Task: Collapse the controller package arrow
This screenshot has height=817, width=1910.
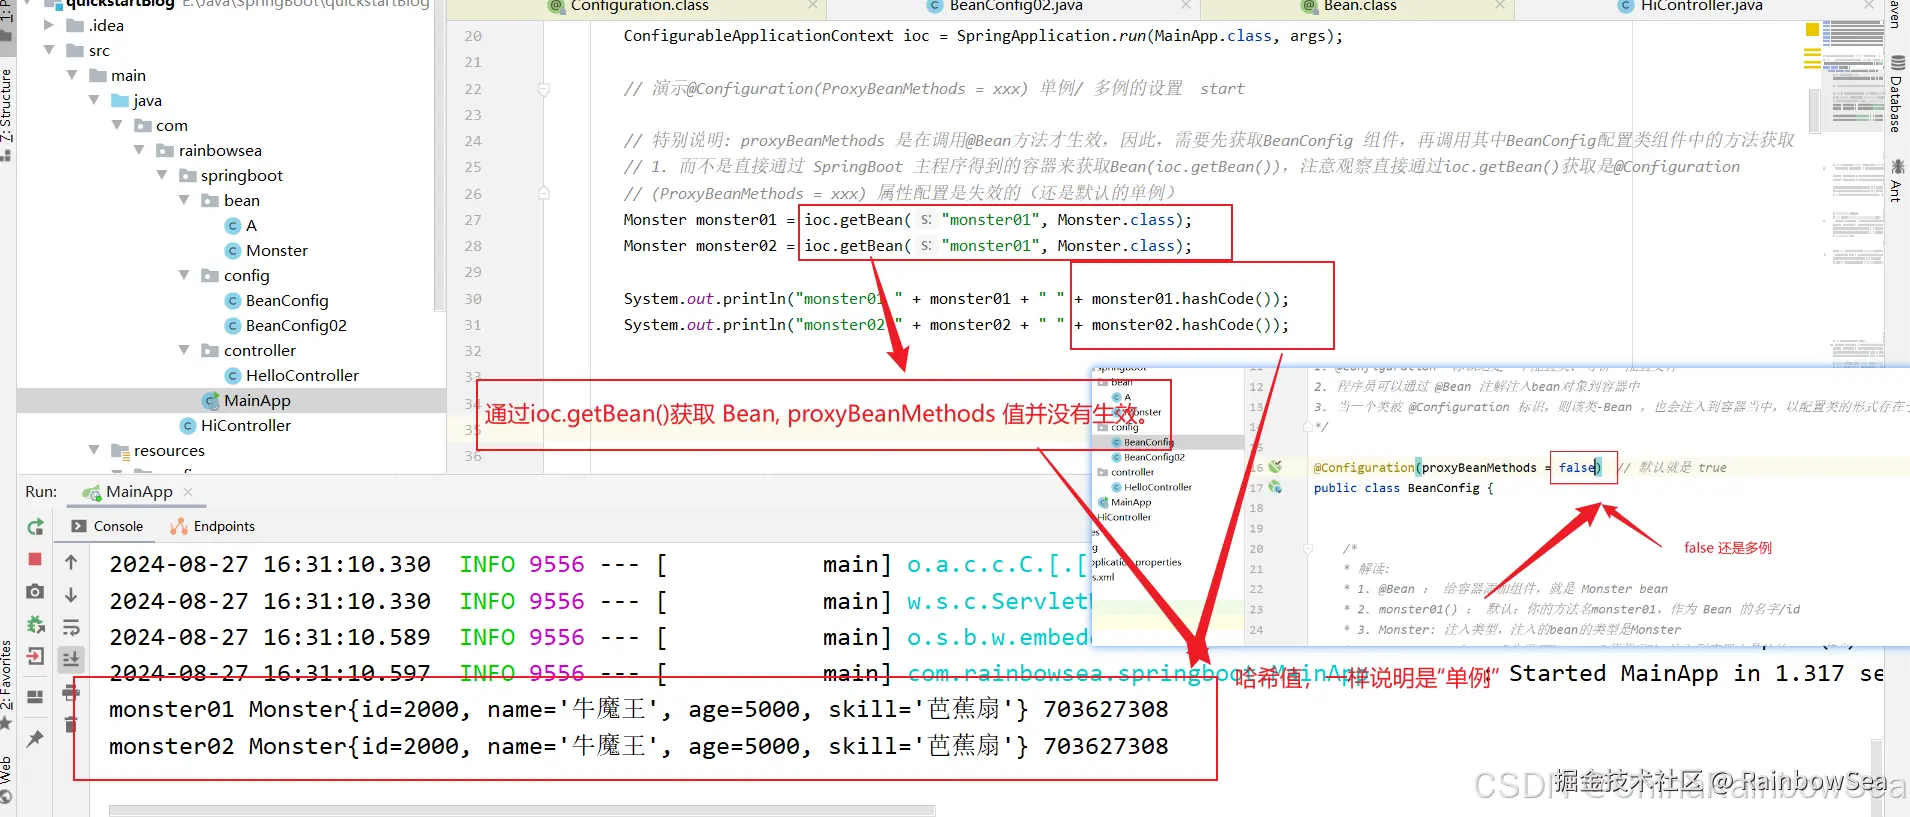Action: pos(184,350)
